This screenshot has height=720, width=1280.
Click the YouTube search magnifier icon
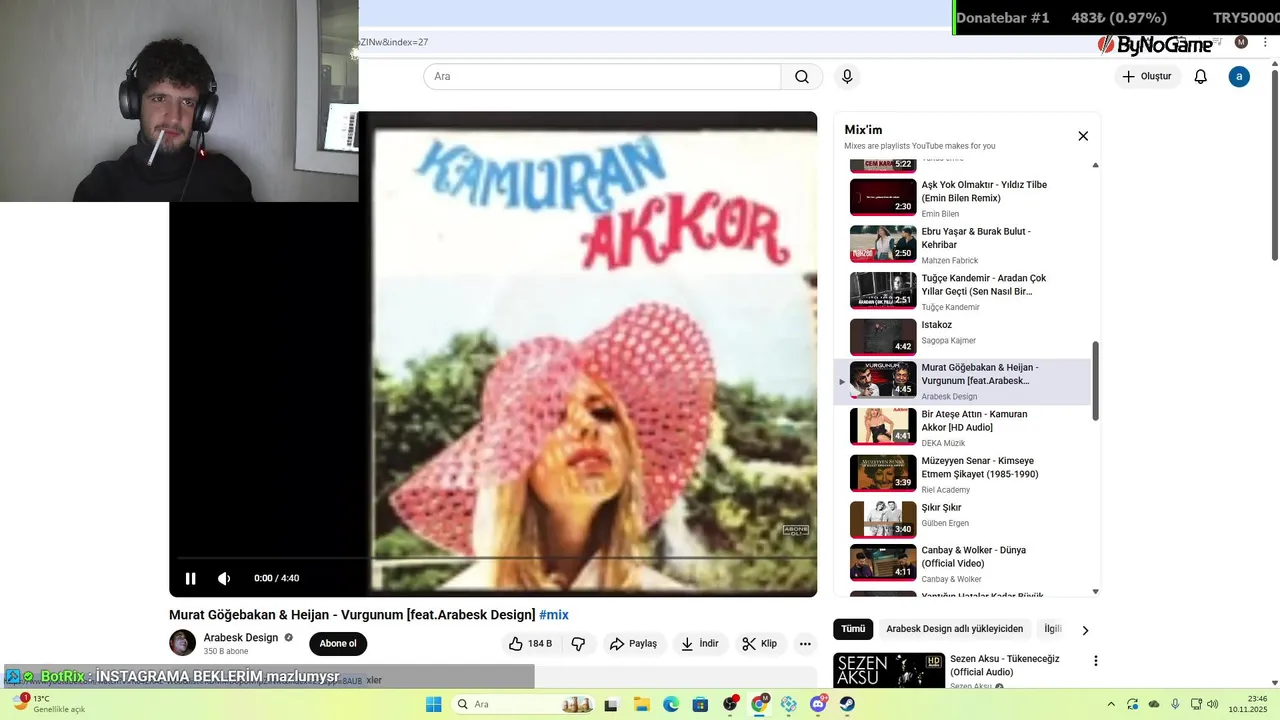tap(802, 77)
